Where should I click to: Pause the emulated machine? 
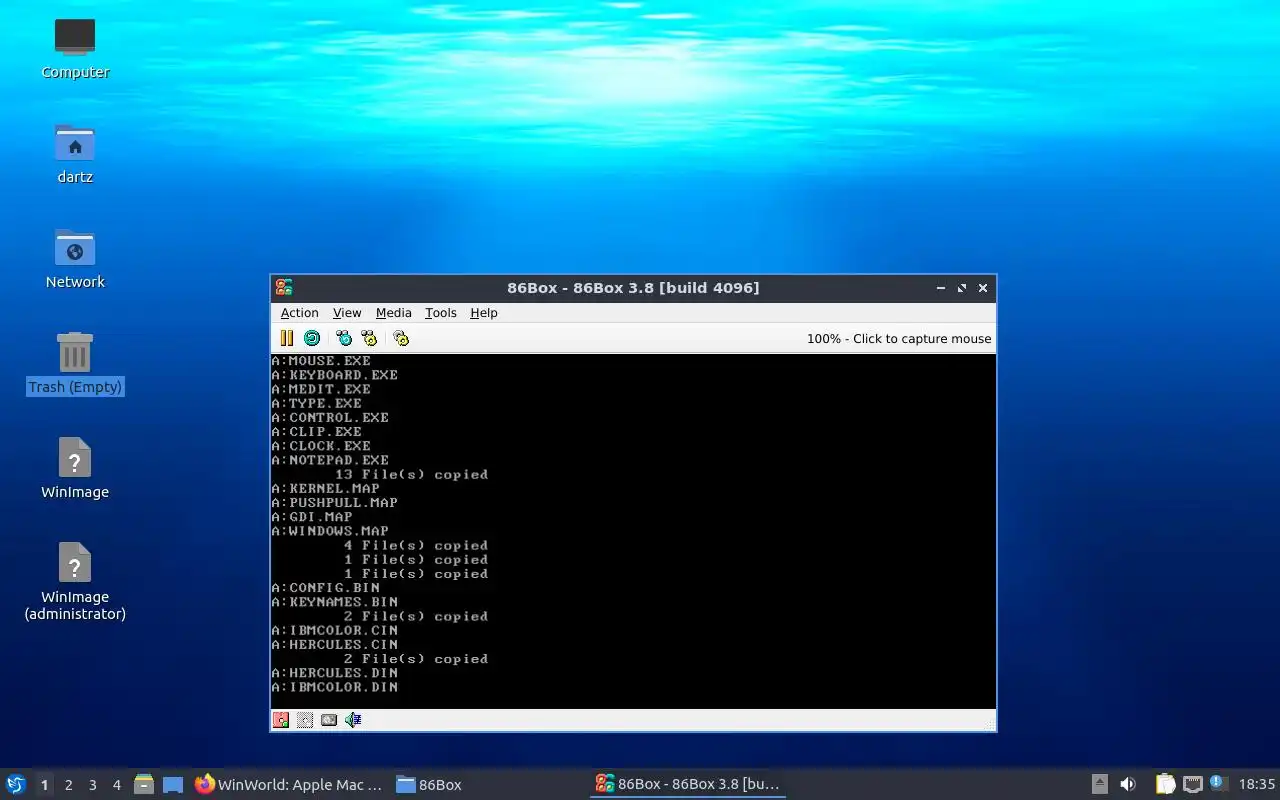click(x=287, y=338)
